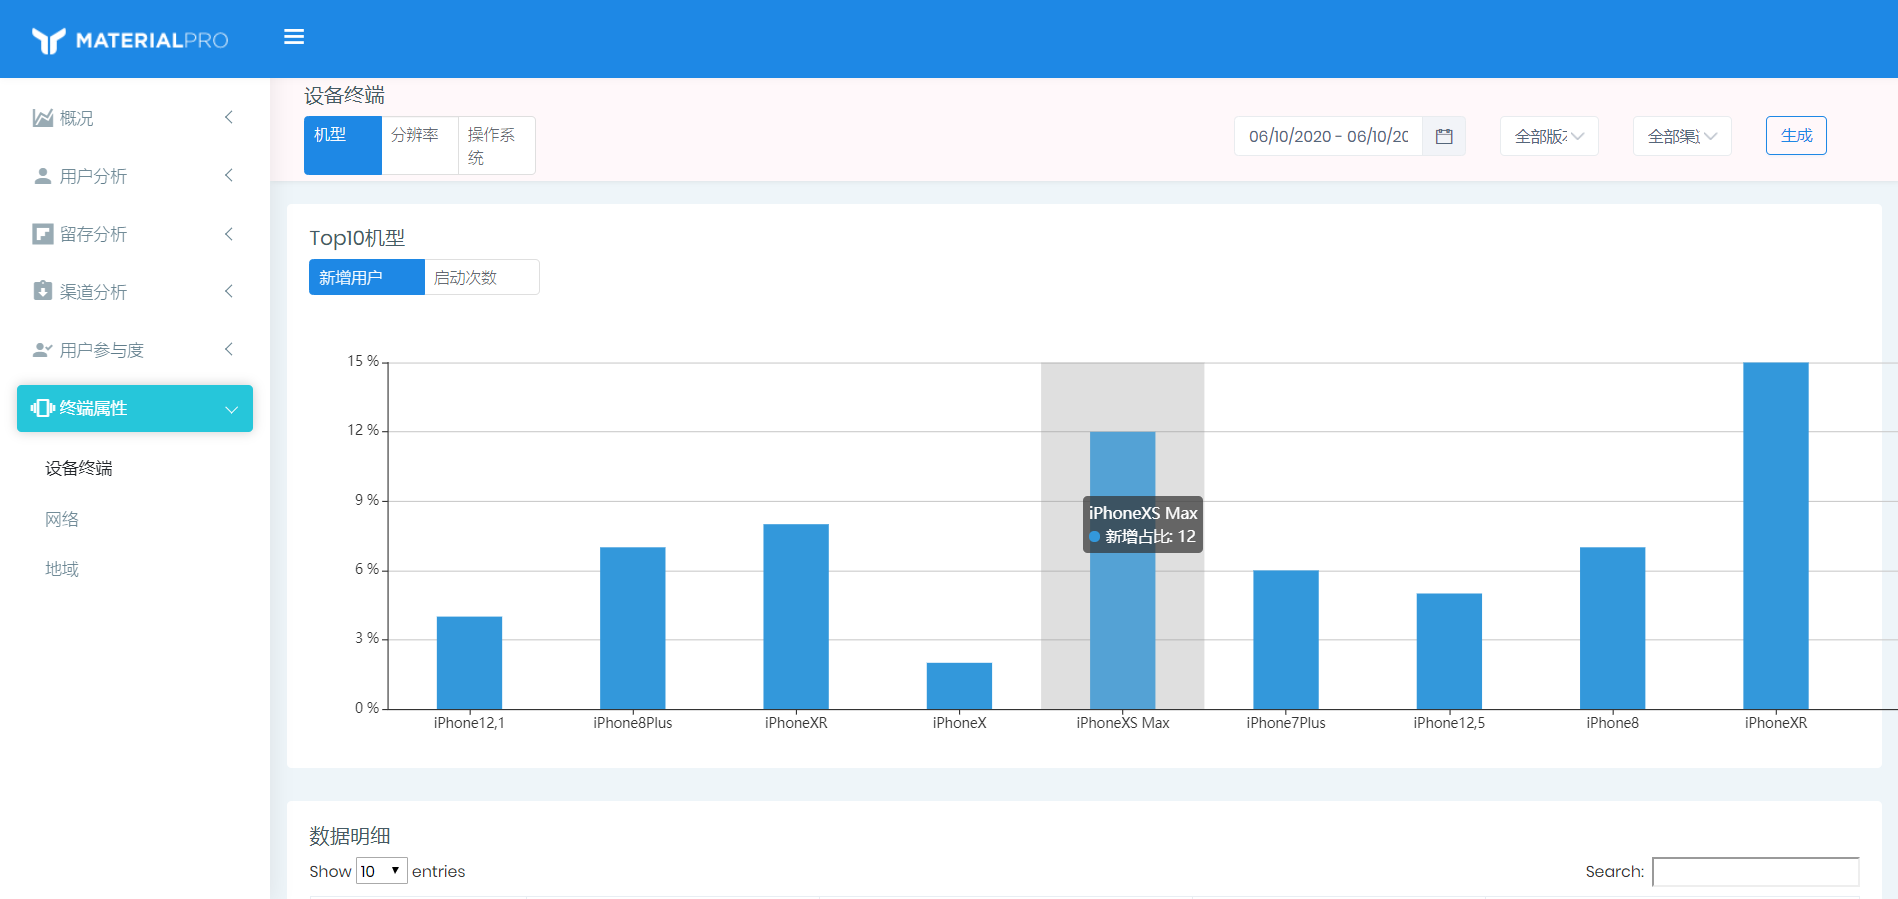Click the 6 % y-axis label
This screenshot has height=899, width=1898.
(x=367, y=569)
